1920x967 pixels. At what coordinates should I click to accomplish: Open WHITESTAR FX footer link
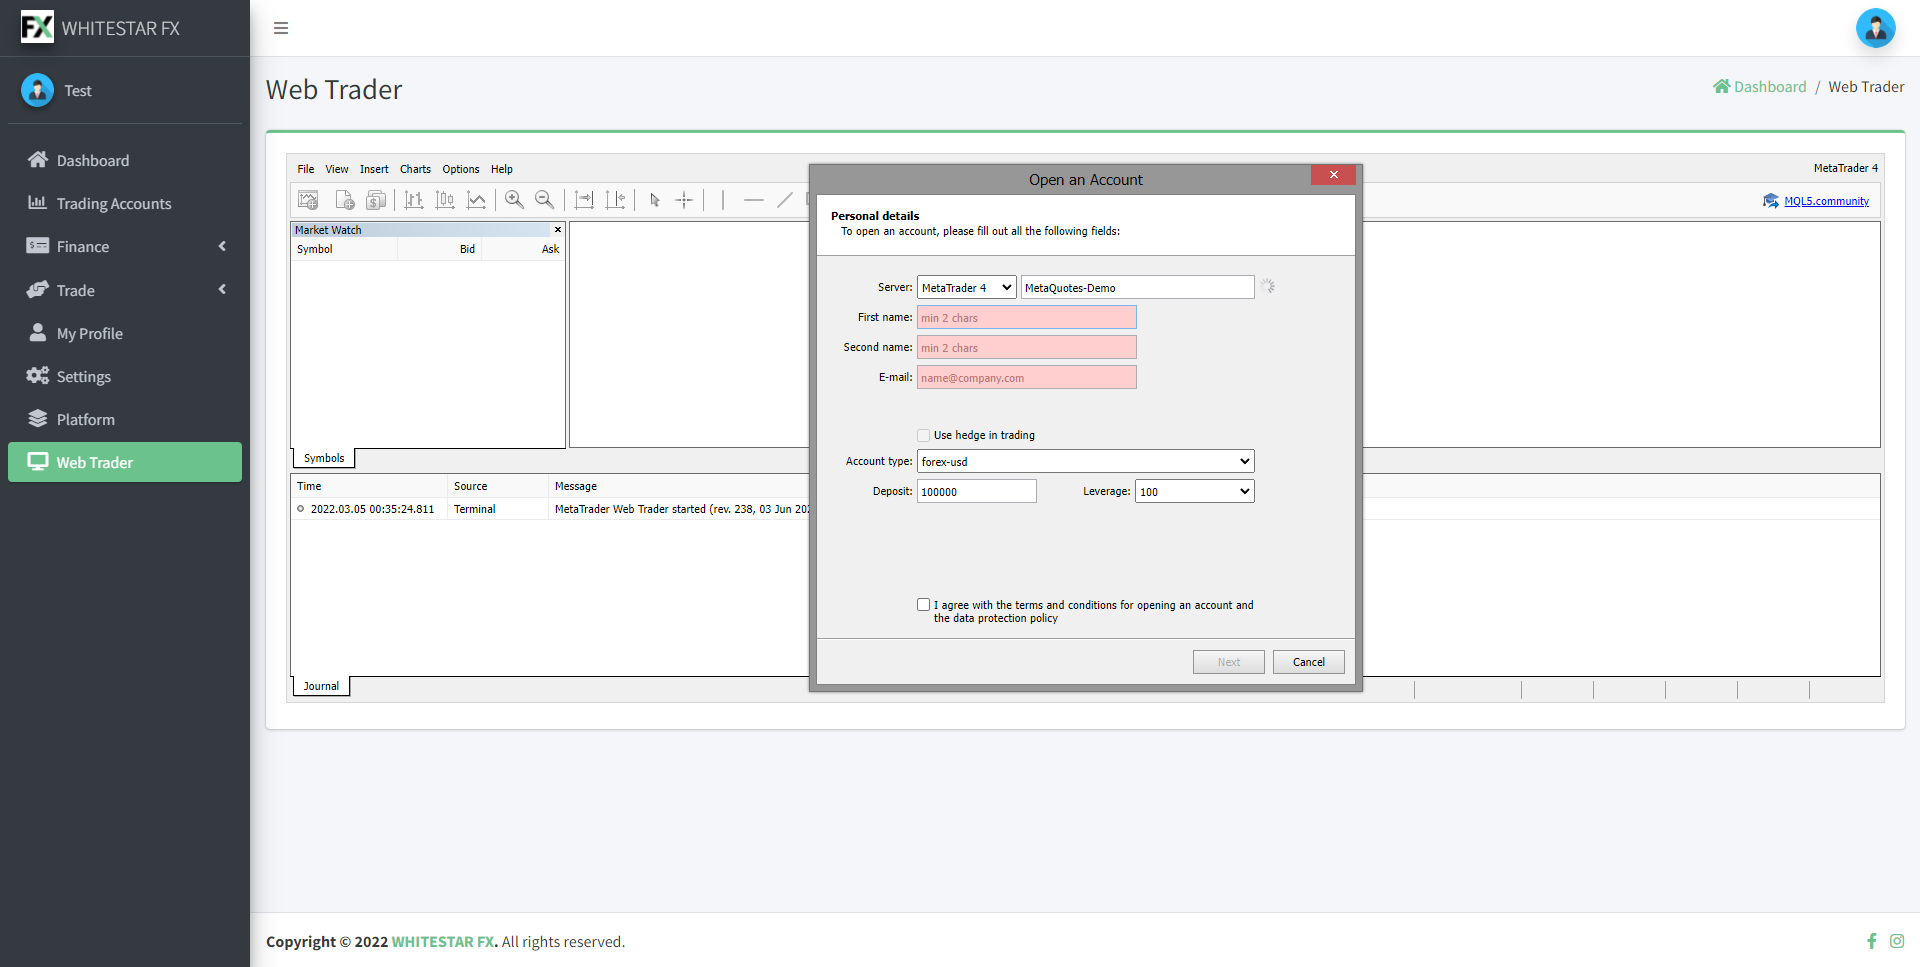click(443, 942)
